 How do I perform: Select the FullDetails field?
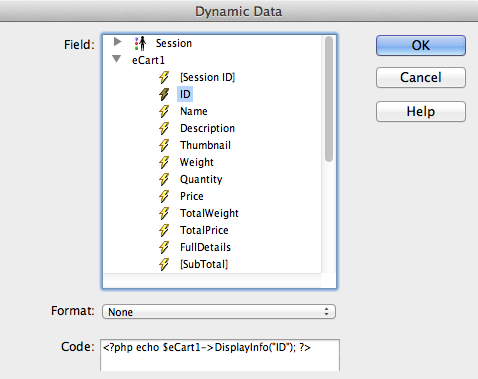[x=205, y=247]
